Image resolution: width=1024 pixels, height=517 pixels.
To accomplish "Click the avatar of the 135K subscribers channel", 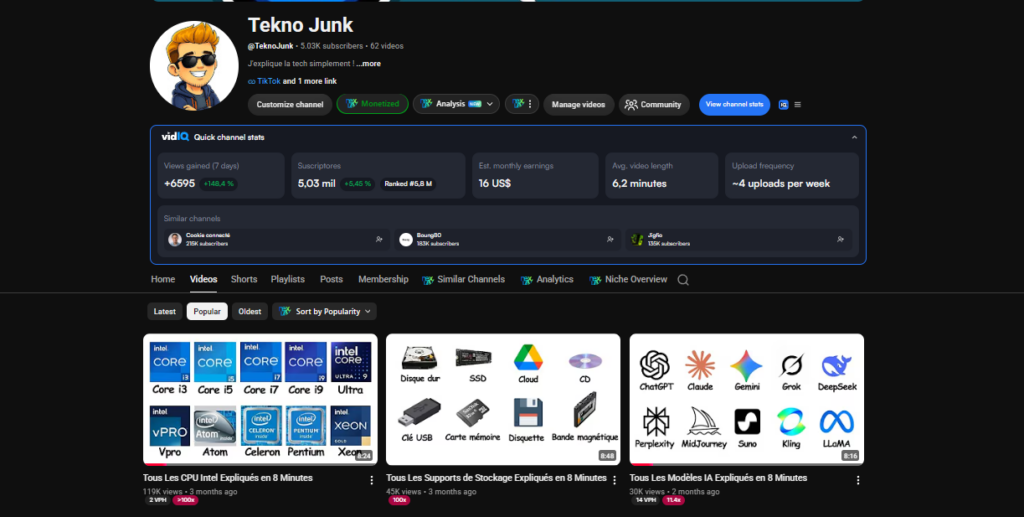I will tap(637, 240).
